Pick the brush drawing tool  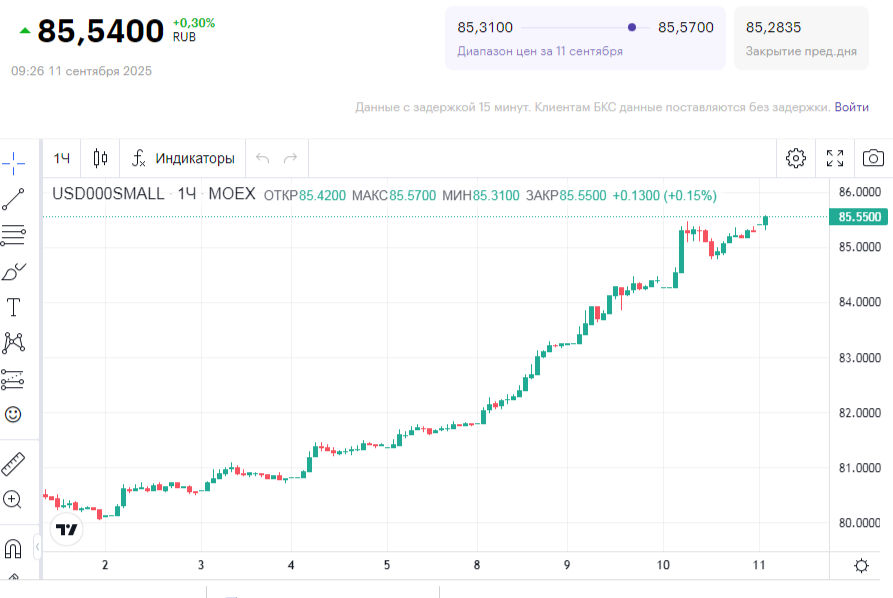(x=14, y=271)
